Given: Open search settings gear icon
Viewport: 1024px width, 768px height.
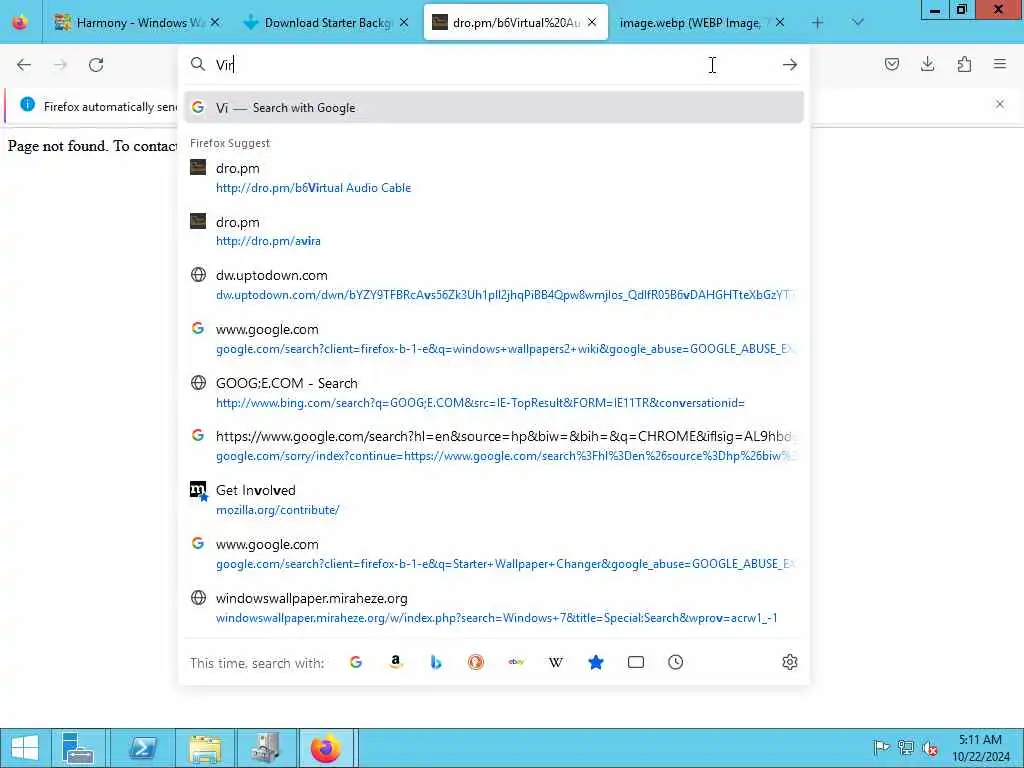Looking at the screenshot, I should coord(790,662).
